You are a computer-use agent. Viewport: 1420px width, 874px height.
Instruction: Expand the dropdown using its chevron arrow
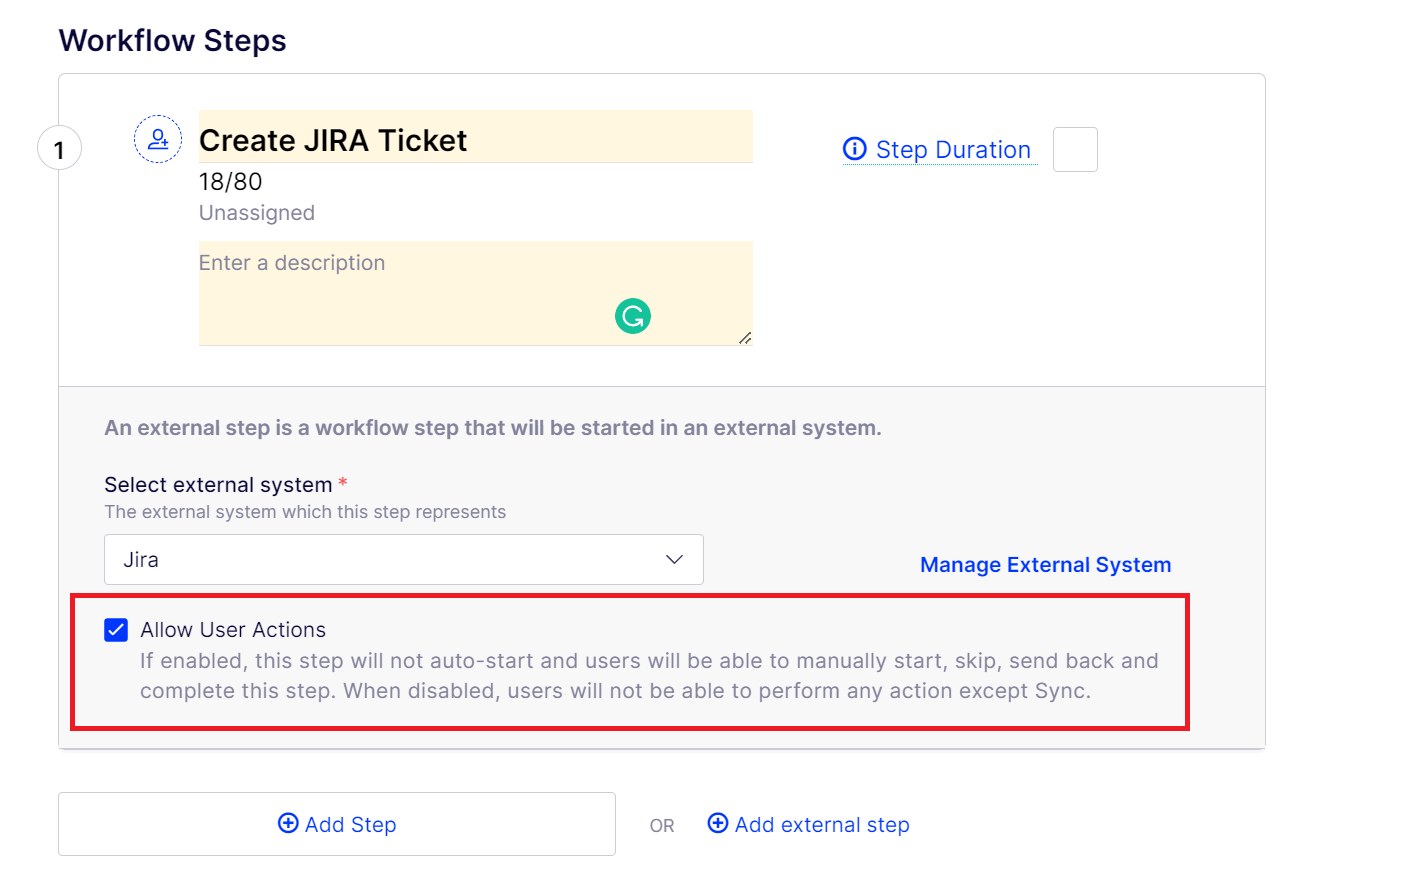pos(675,560)
